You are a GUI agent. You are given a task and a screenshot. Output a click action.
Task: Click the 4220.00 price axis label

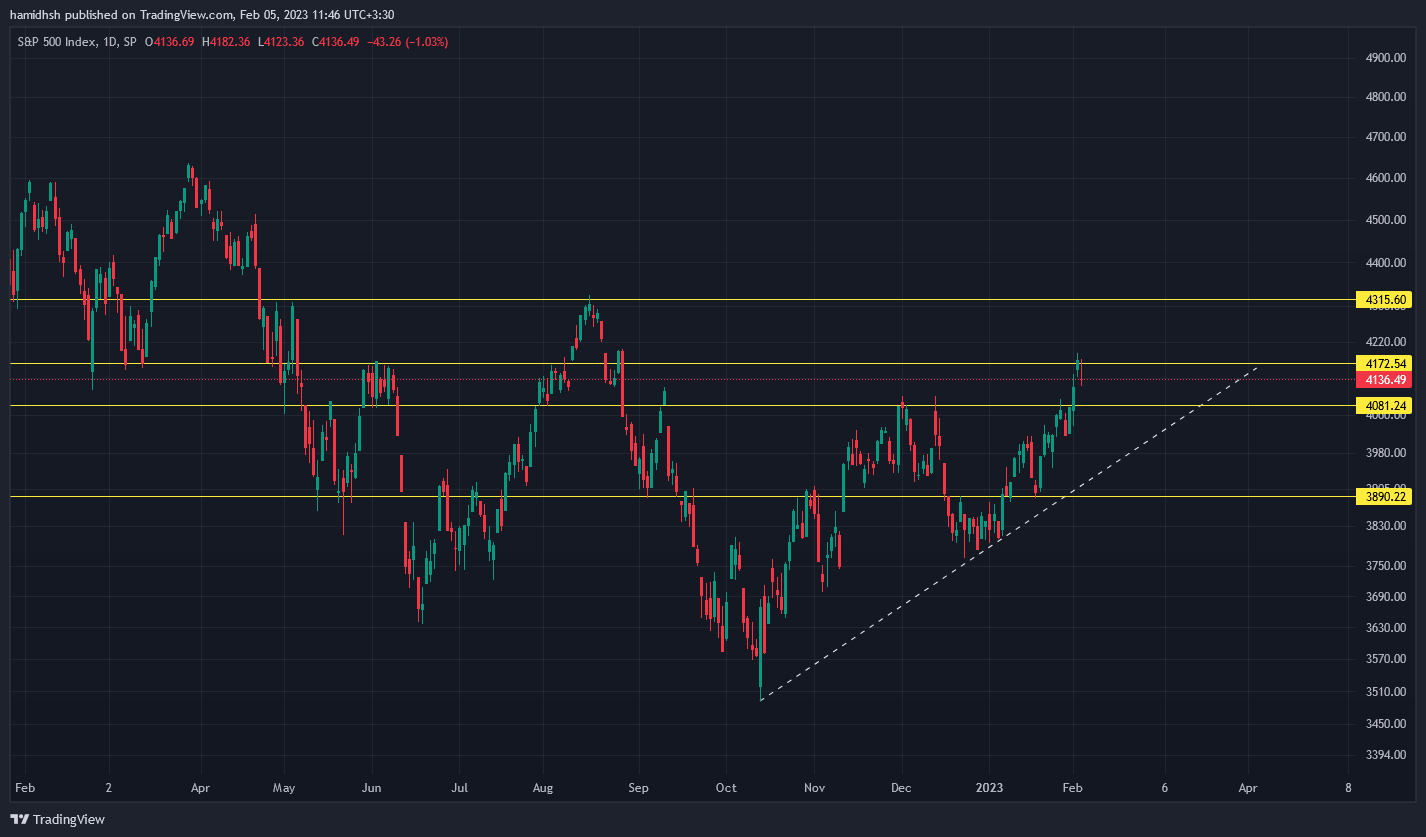pos(1386,341)
